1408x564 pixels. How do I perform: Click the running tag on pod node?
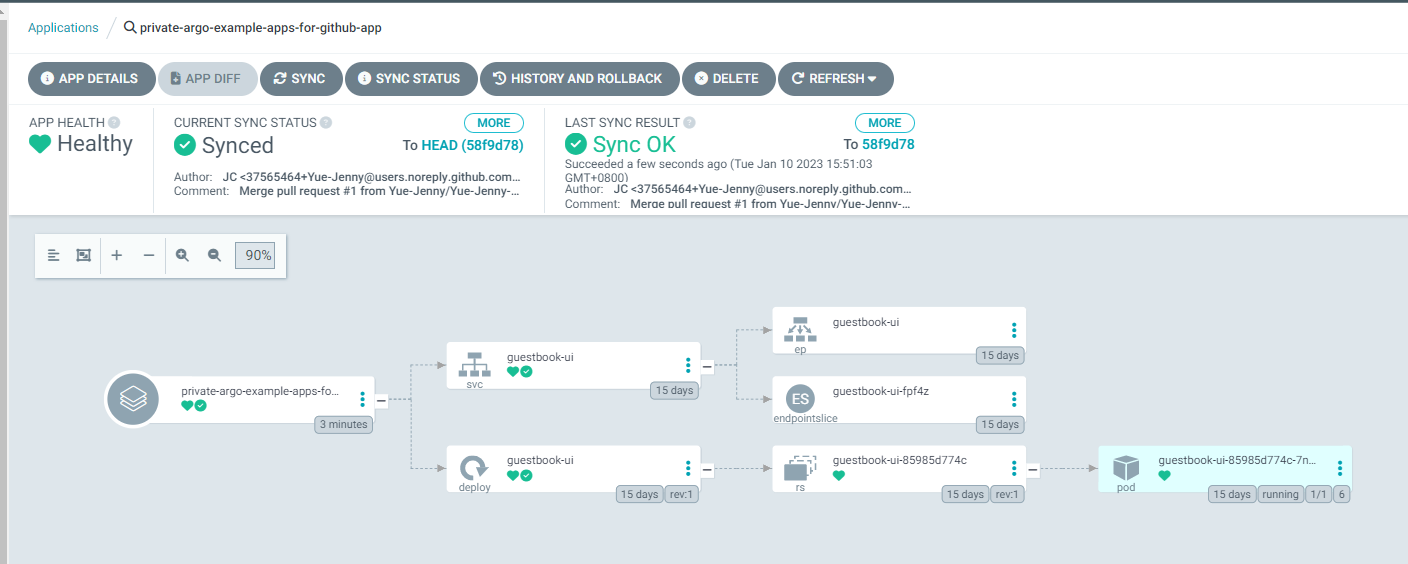pos(1280,494)
